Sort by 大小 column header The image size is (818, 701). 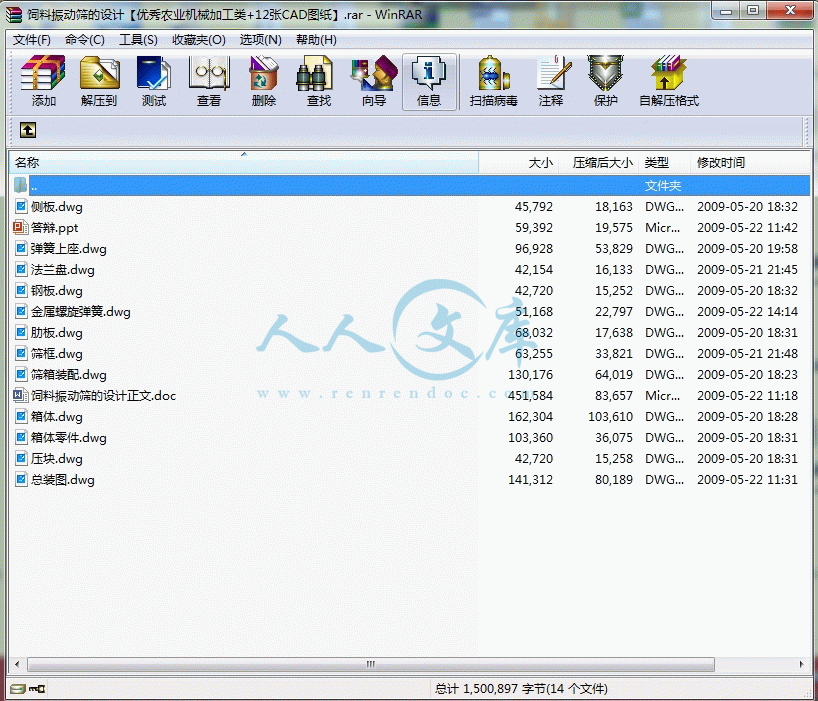[x=519, y=163]
